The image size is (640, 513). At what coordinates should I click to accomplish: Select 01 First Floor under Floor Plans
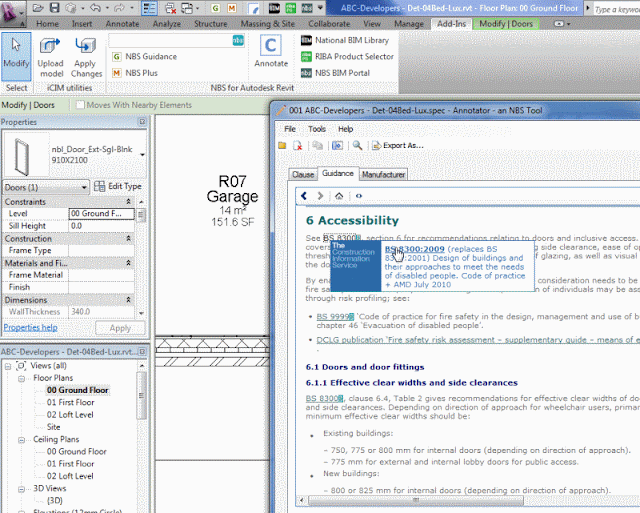tap(70, 402)
